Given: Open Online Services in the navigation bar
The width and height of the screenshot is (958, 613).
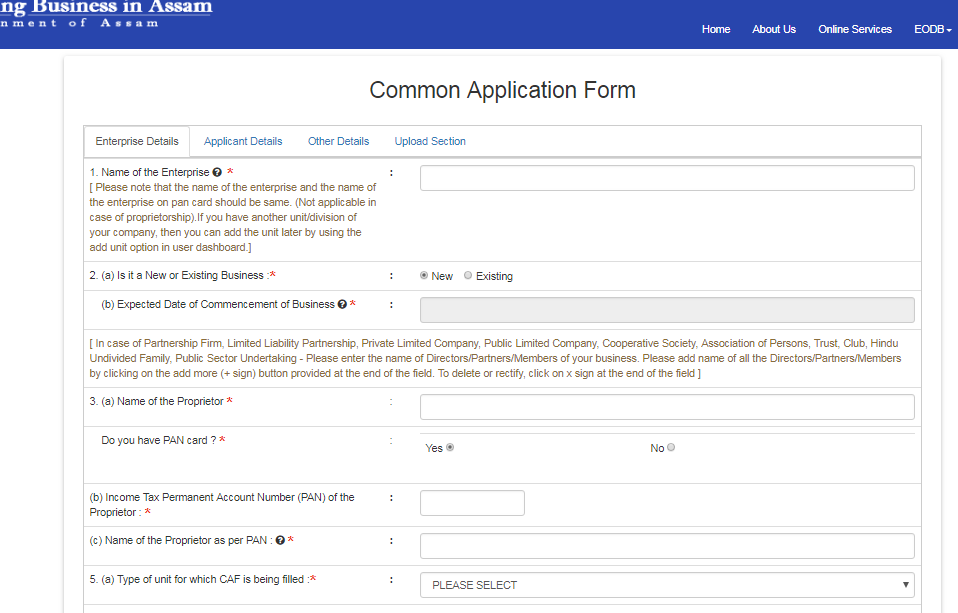Looking at the screenshot, I should coord(855,30).
